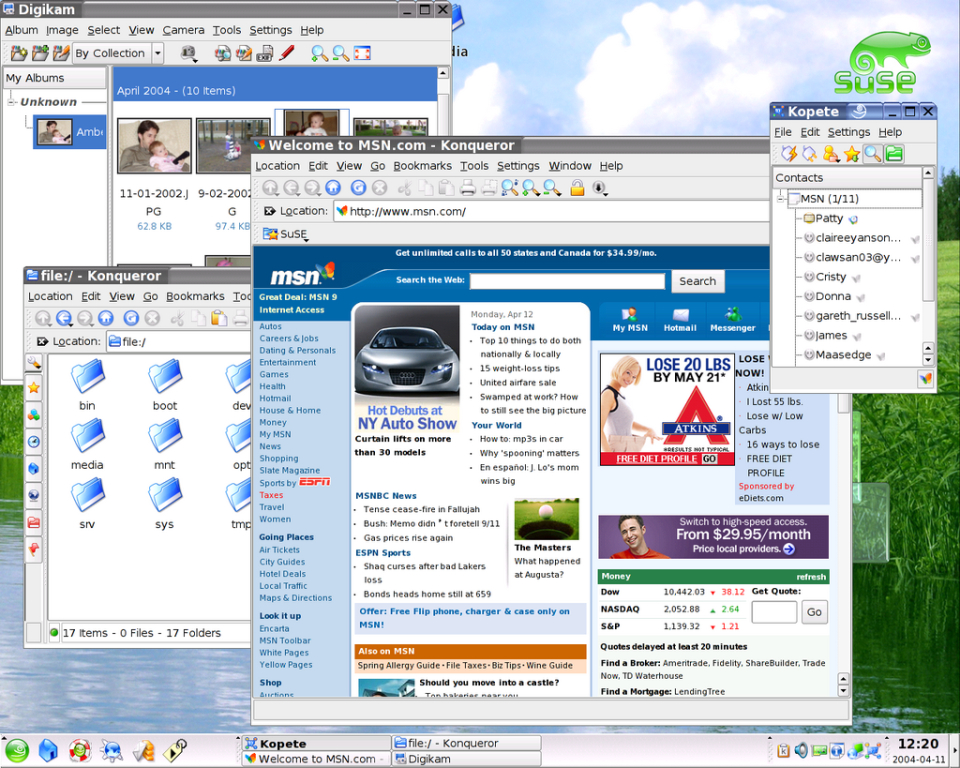This screenshot has height=768, width=960.
Task: Click the lightning connect icon in Kopete toolbar
Action: tap(789, 154)
